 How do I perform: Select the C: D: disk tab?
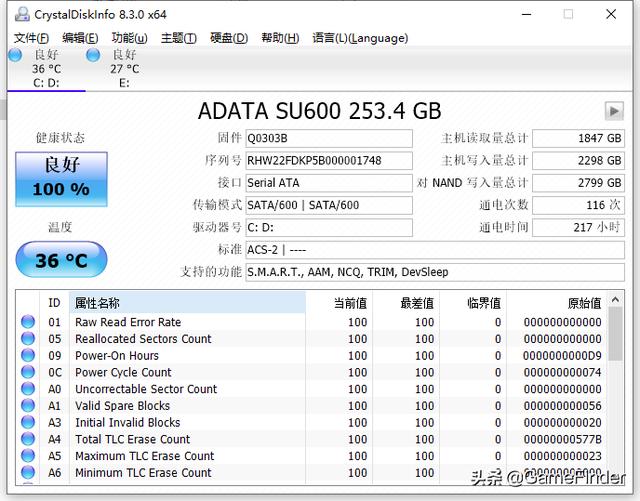(46, 69)
